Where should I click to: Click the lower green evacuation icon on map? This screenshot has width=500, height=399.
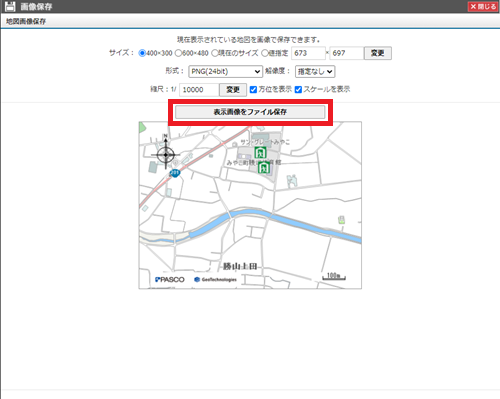click(264, 168)
